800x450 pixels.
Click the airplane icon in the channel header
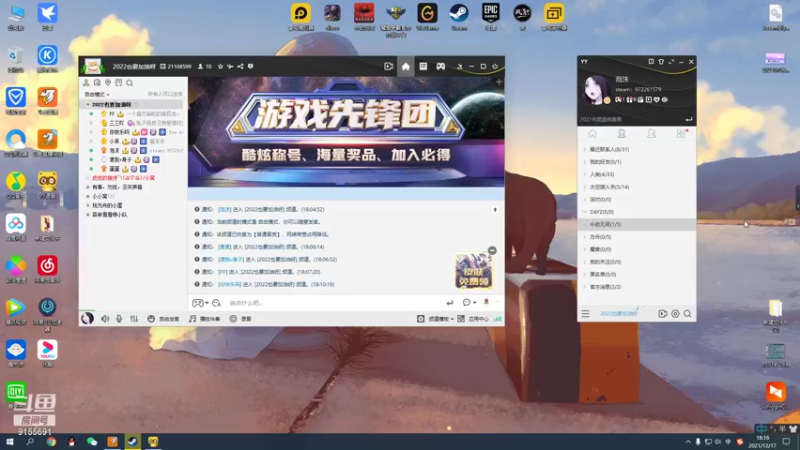coord(230,66)
